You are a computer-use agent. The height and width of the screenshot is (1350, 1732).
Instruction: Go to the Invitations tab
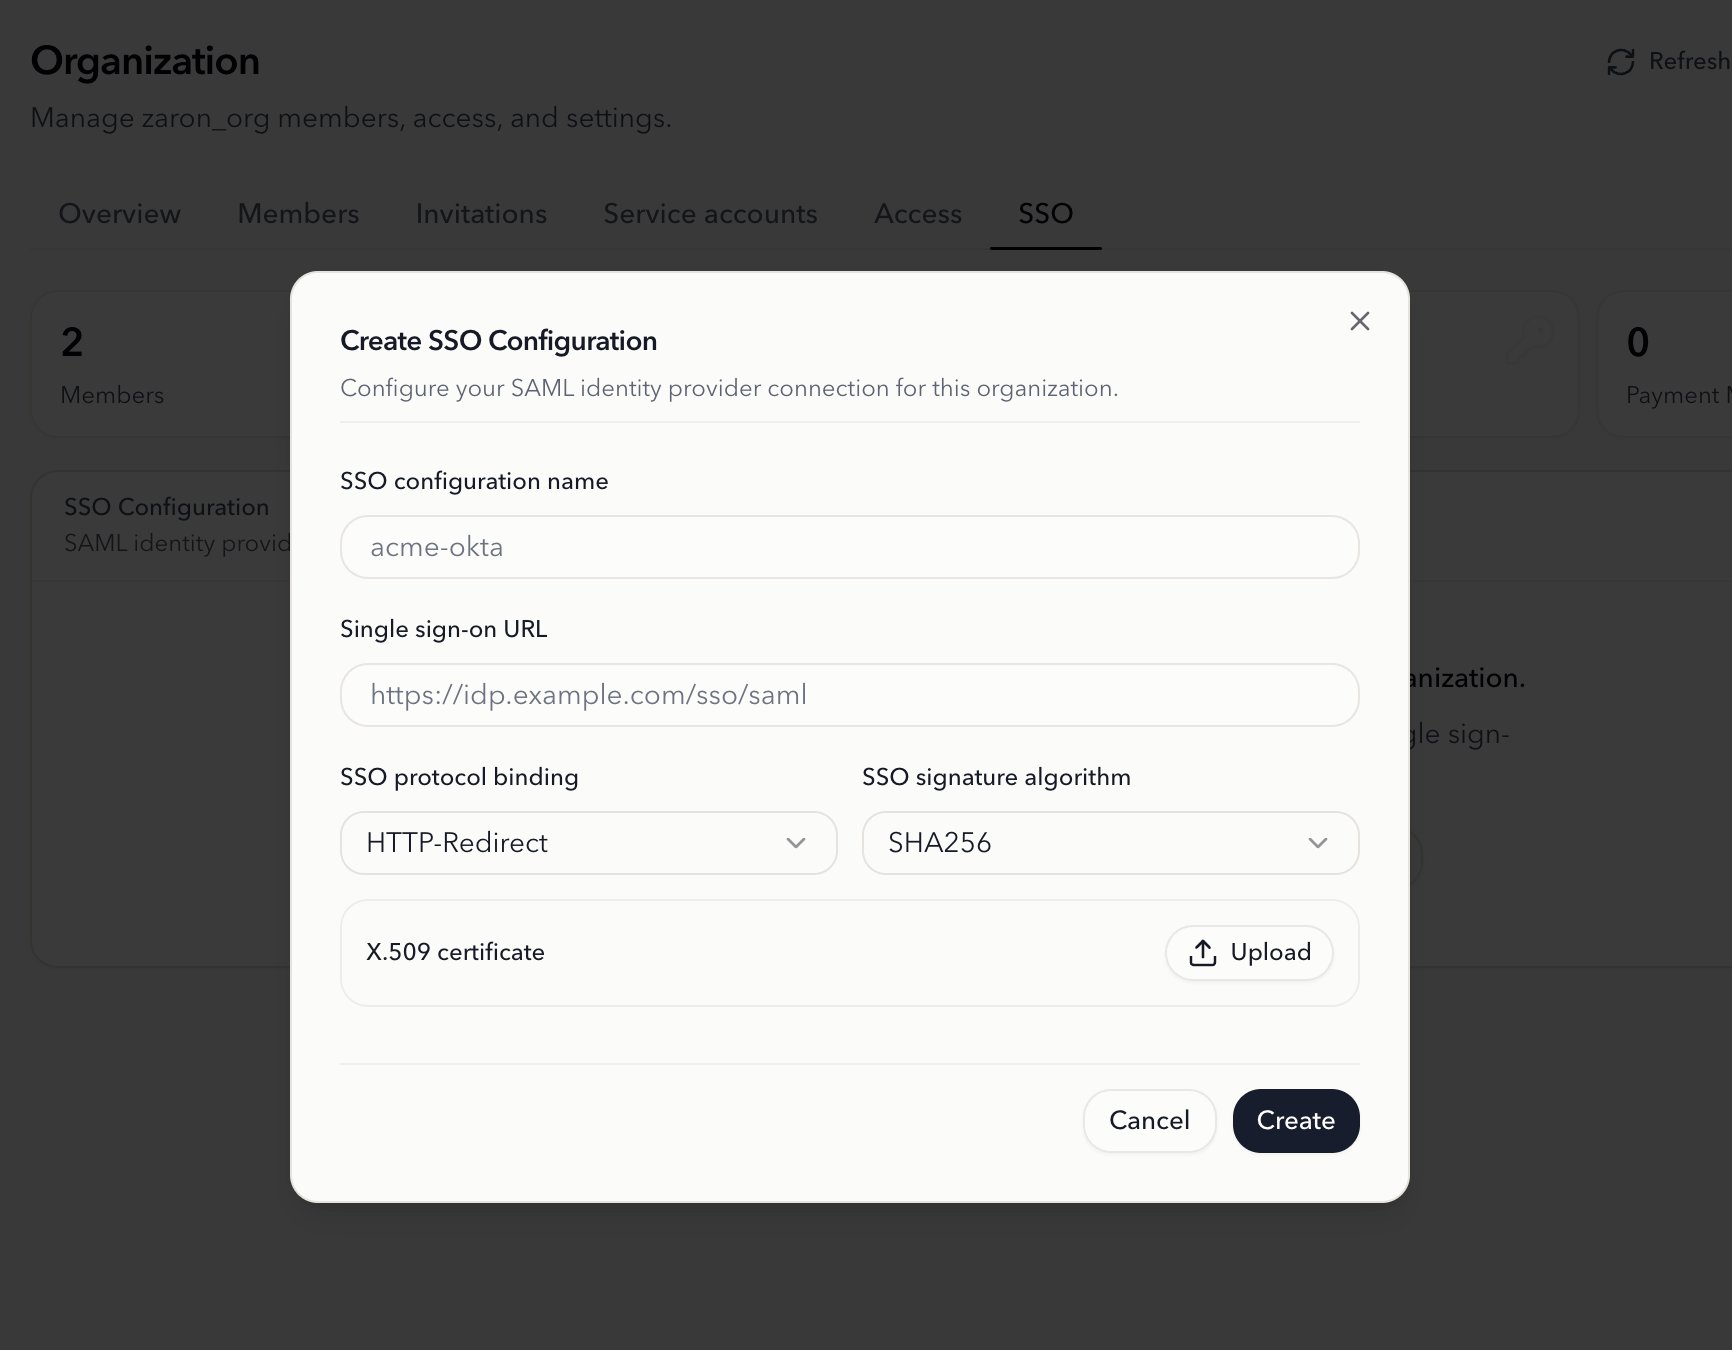481,214
